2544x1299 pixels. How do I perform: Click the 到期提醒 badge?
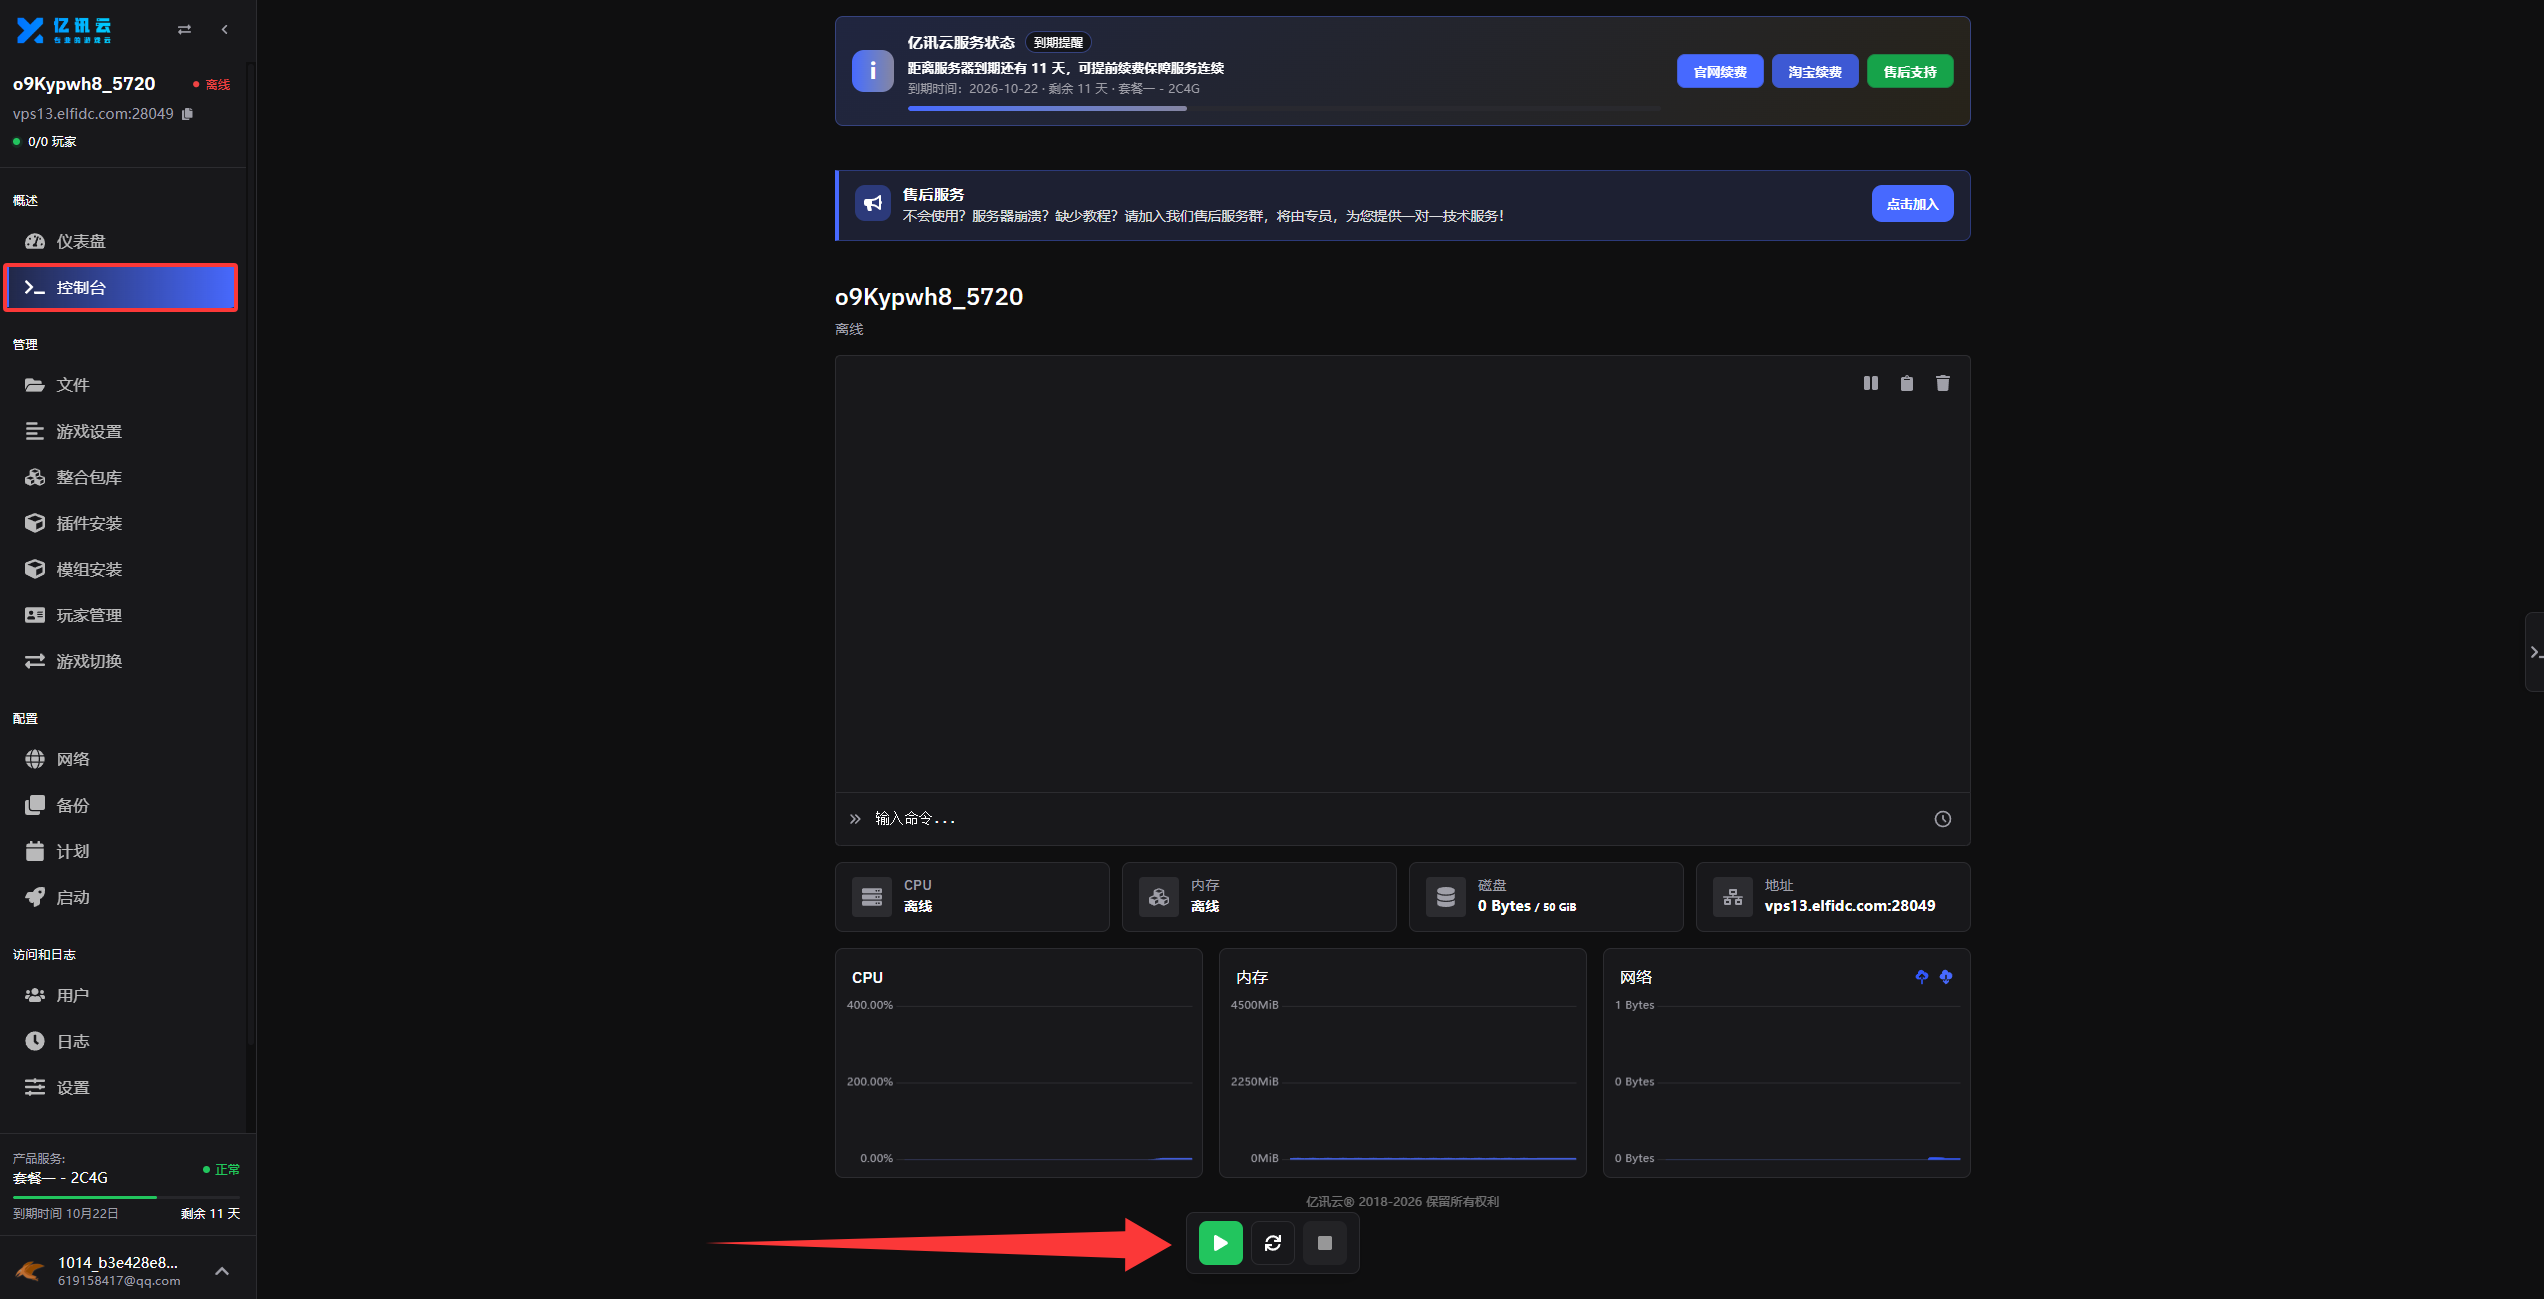pos(1058,42)
